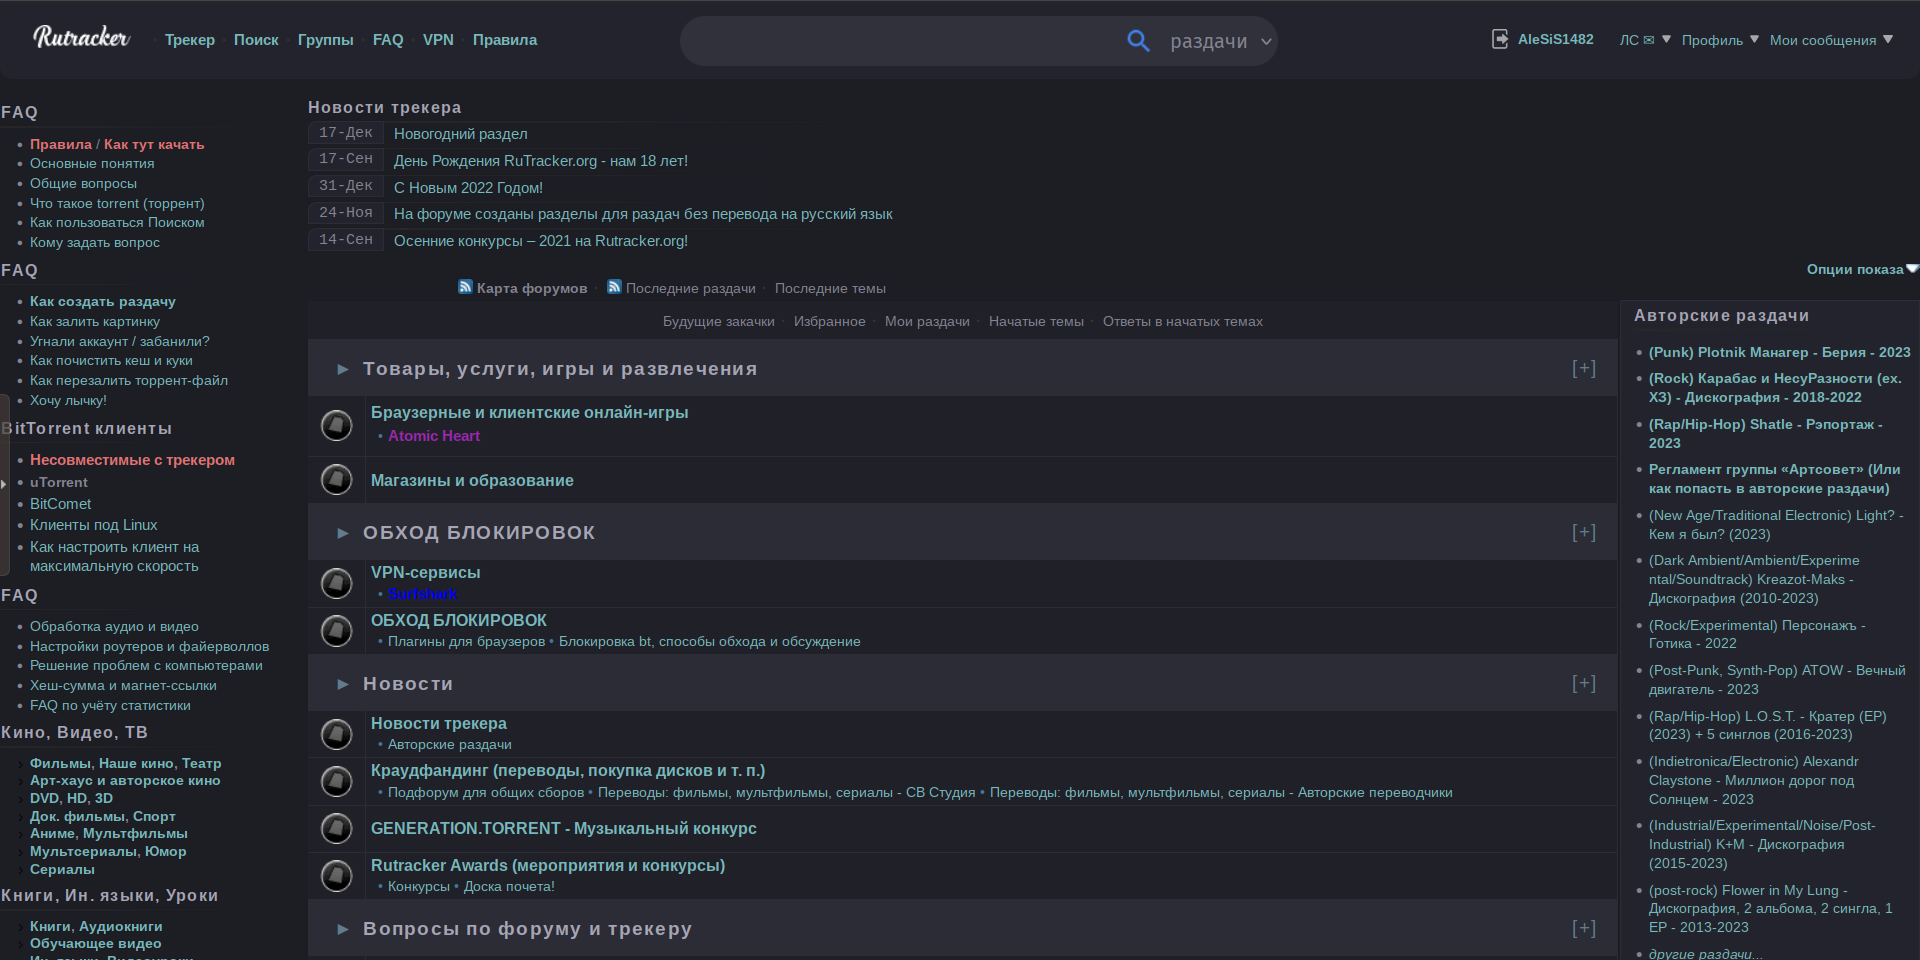
Task: Open Доска почета! subforum link
Action: click(509, 886)
